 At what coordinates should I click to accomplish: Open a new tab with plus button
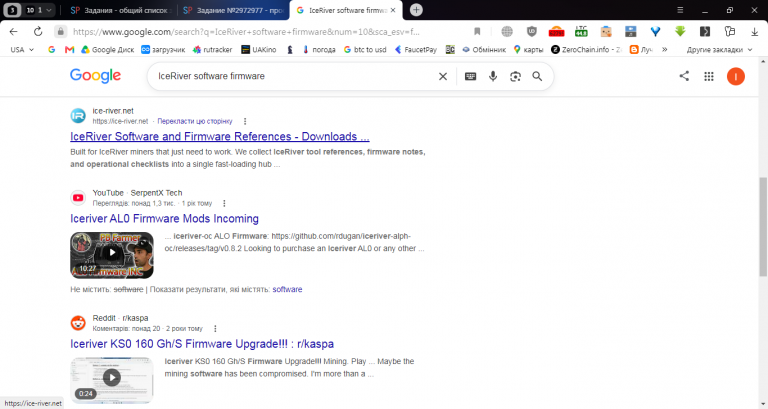pyautogui.click(x=416, y=10)
